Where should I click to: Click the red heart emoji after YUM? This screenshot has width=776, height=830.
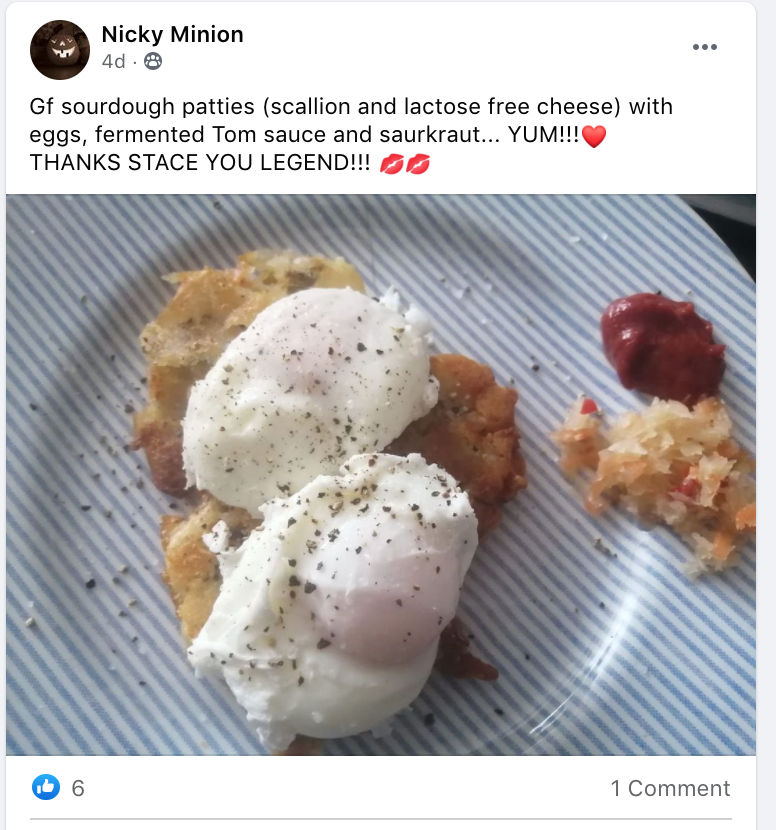(594, 137)
